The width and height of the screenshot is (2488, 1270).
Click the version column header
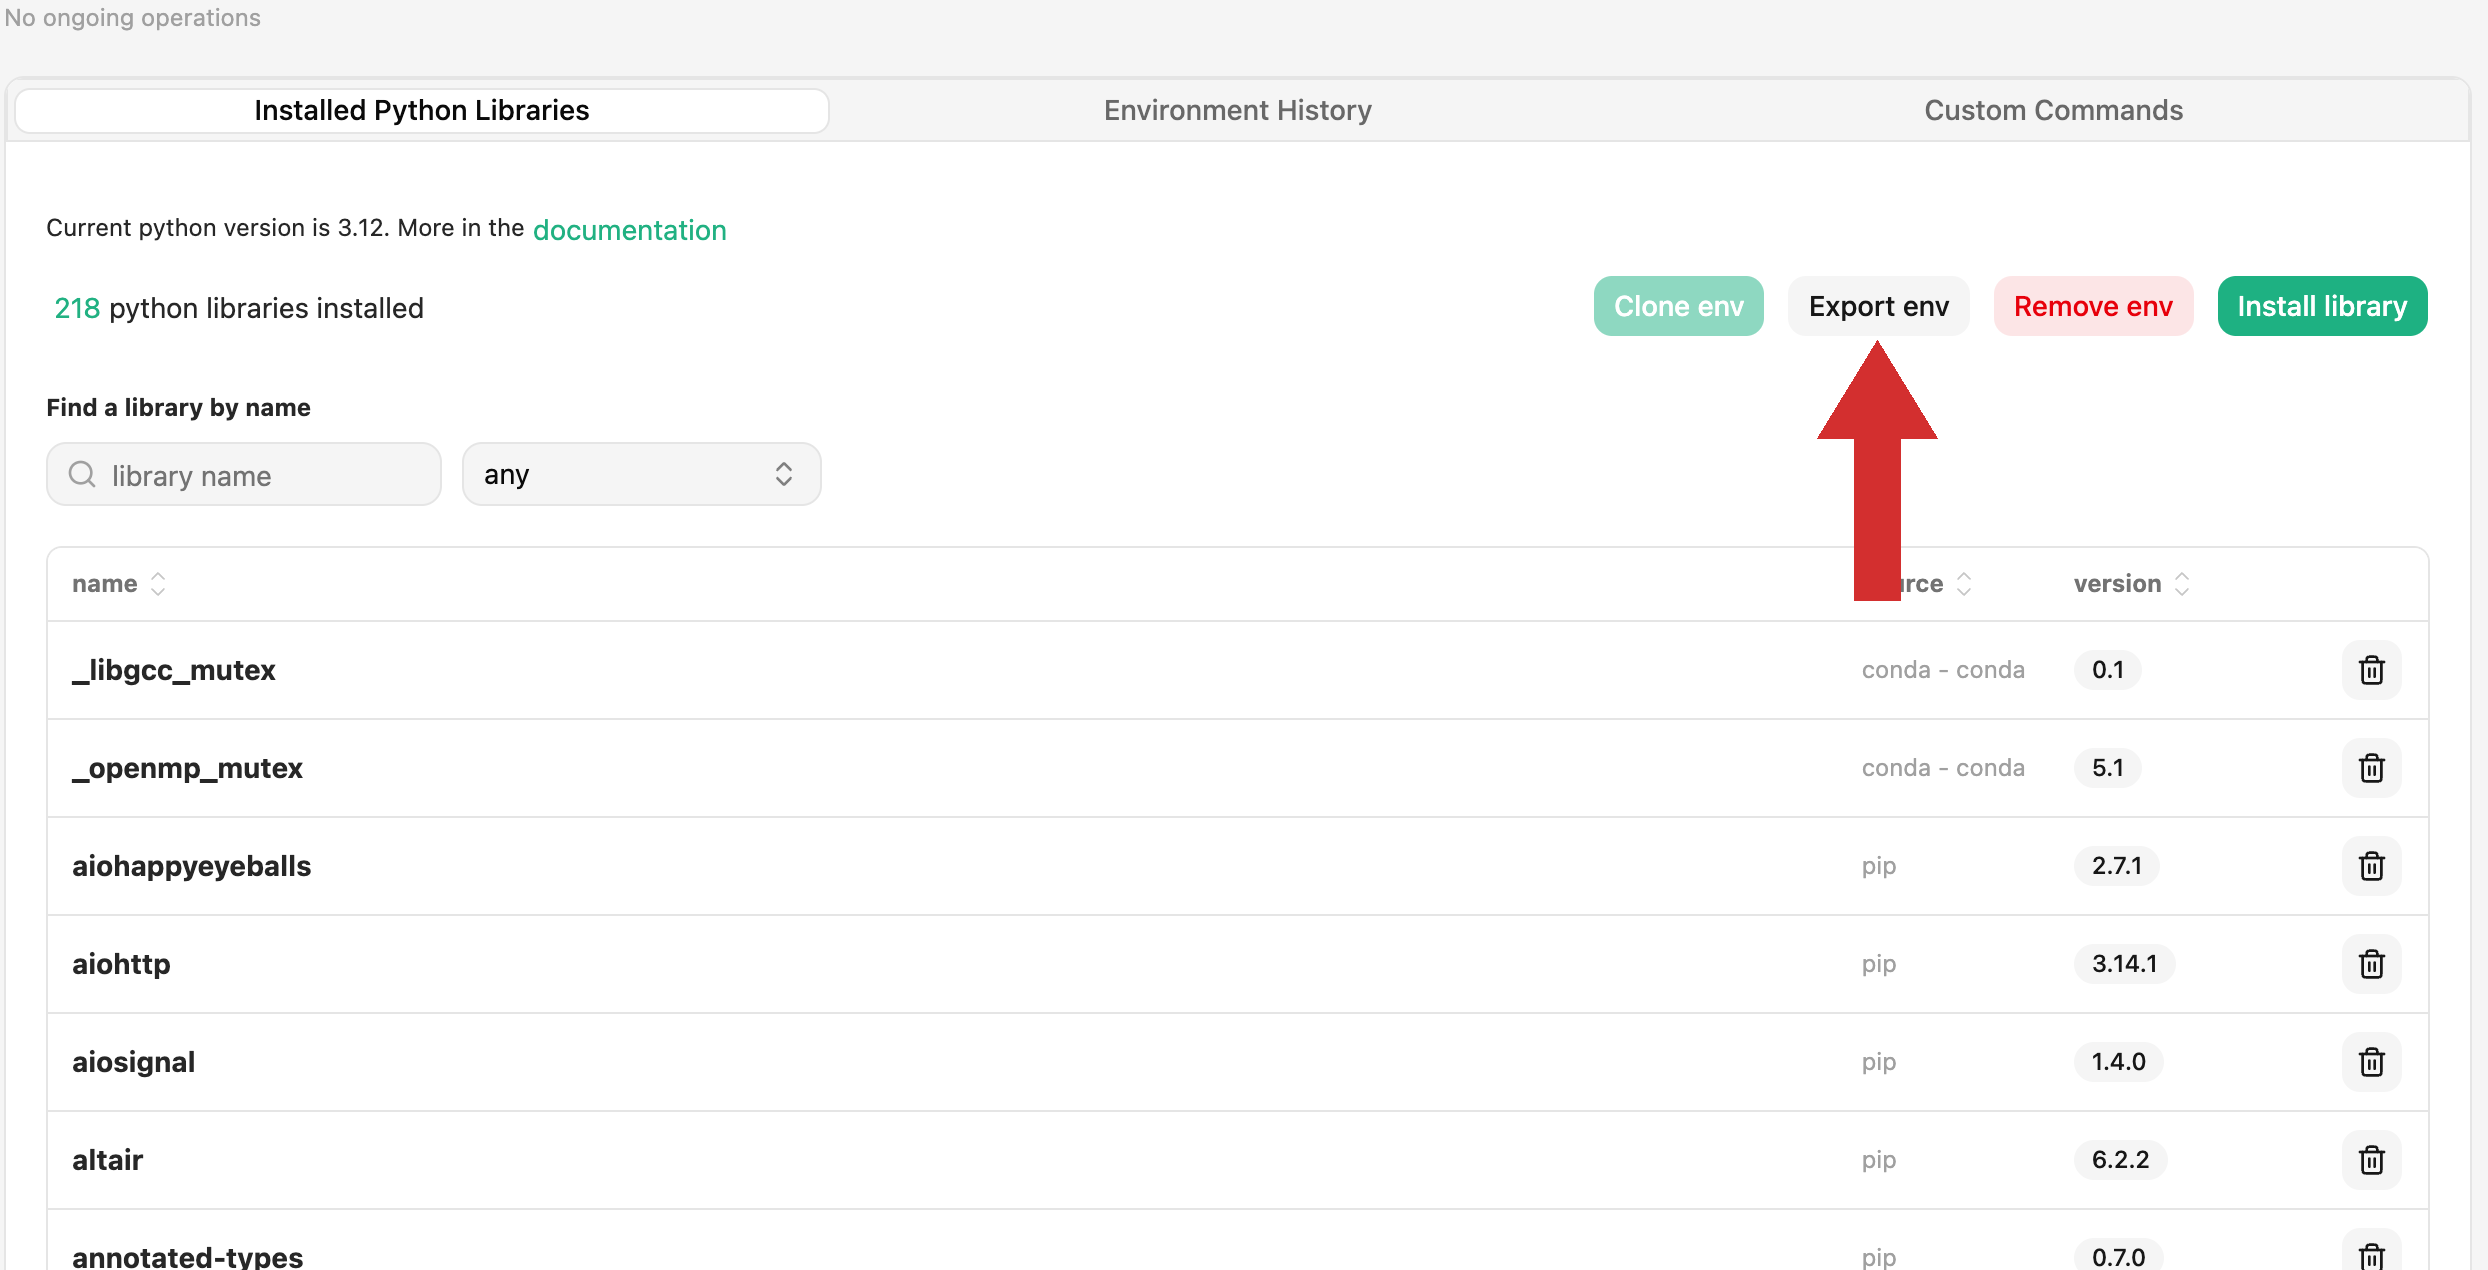(x=2117, y=584)
